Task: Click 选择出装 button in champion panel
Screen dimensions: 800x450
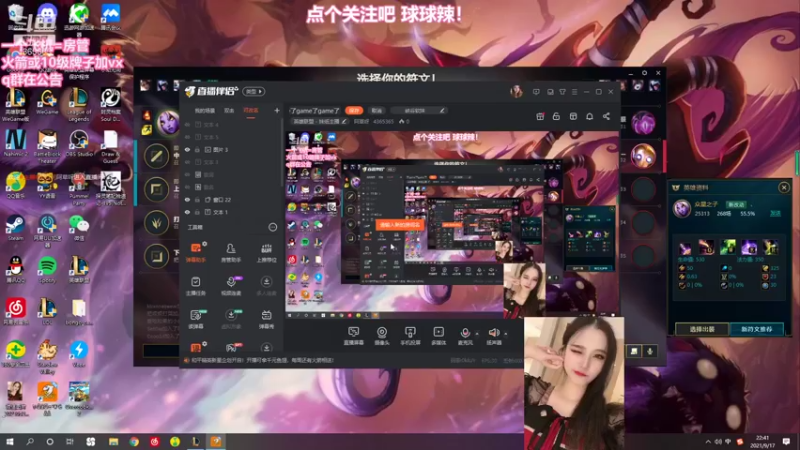Action: (702, 329)
